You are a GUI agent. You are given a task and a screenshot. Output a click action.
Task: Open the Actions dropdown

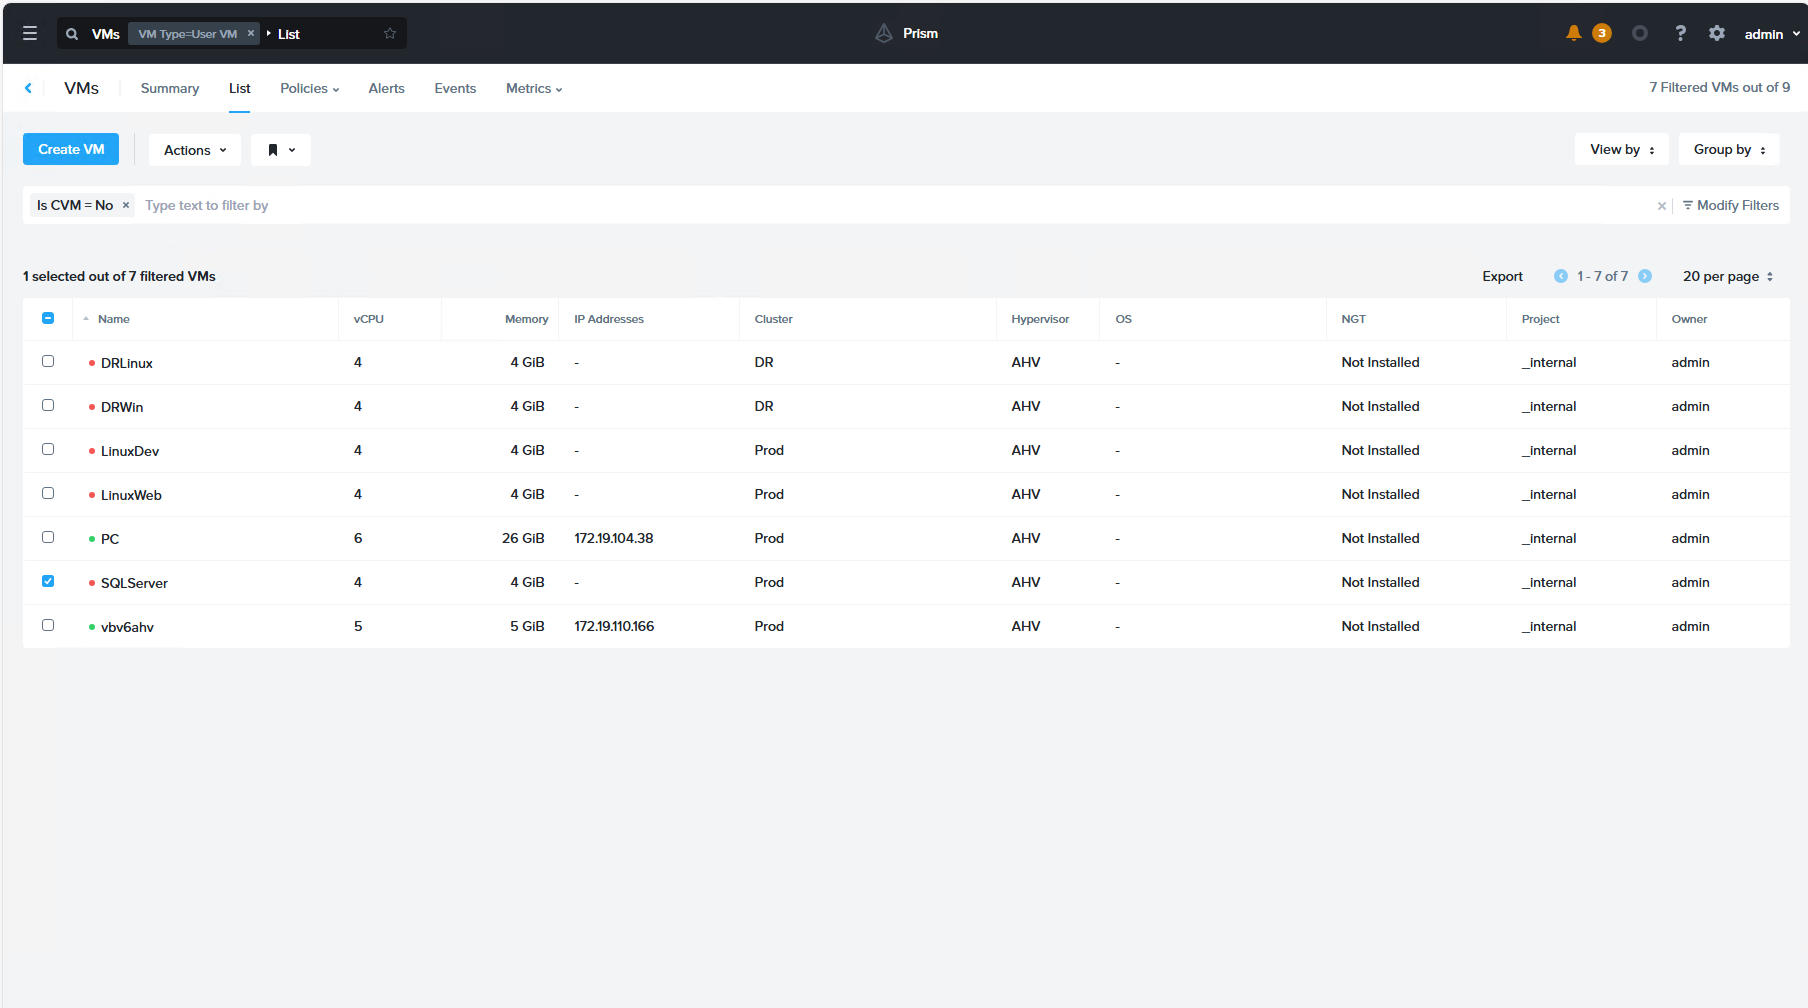195,150
